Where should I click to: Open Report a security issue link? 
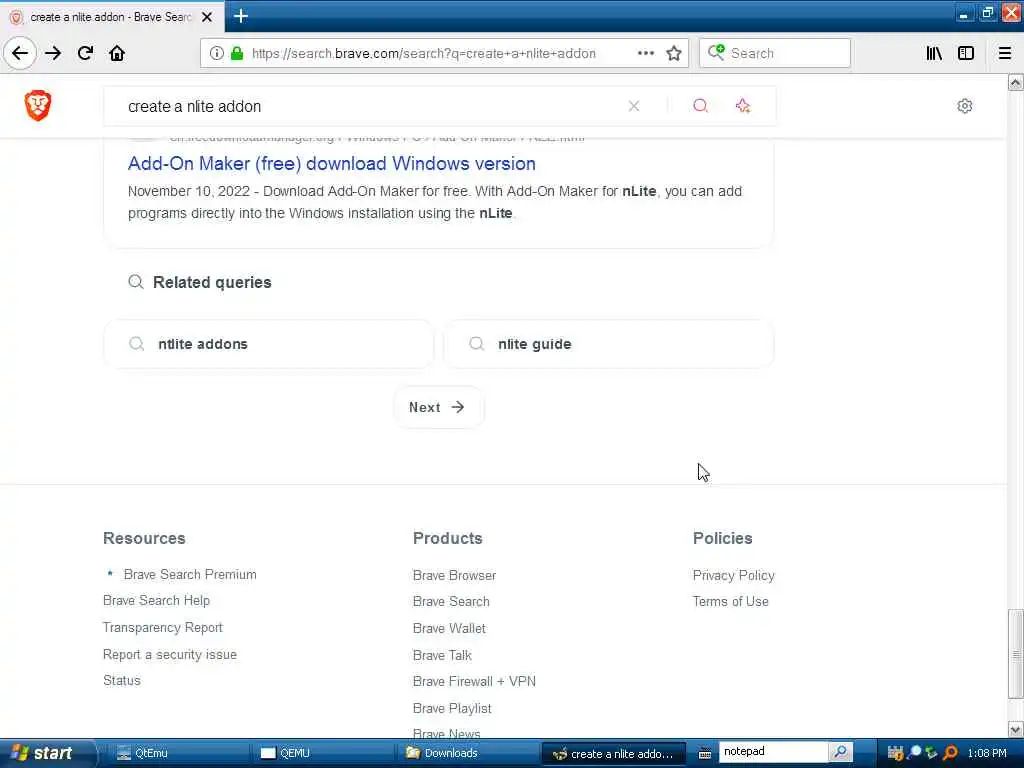[170, 654]
